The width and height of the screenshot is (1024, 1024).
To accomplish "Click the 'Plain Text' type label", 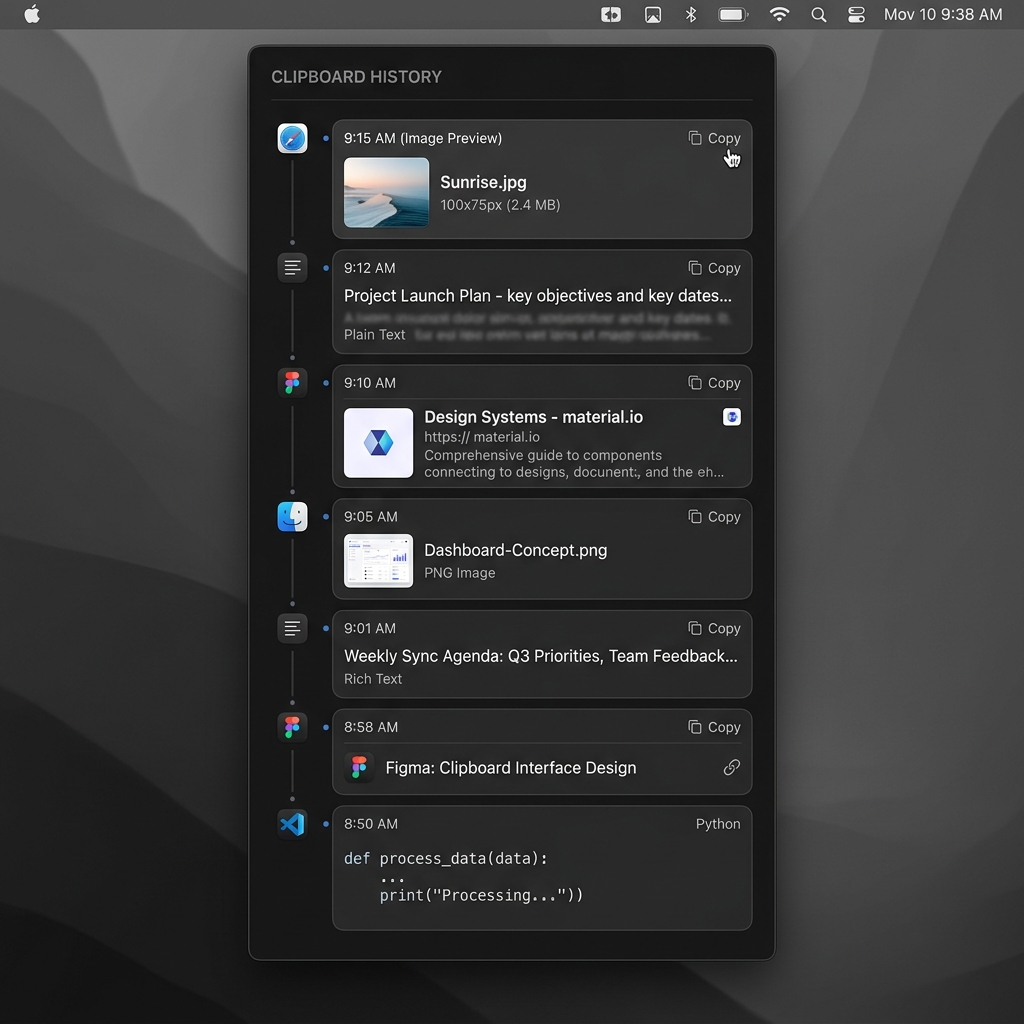I will [x=375, y=335].
